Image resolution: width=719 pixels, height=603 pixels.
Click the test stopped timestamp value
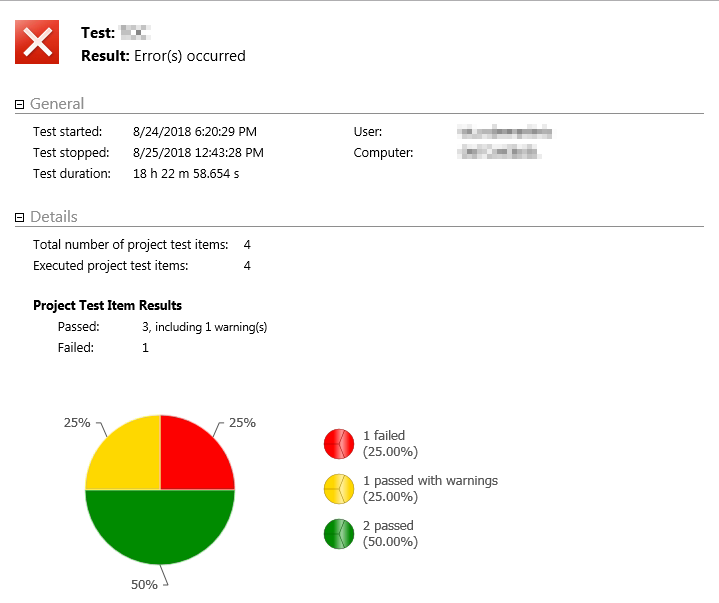coord(197,153)
